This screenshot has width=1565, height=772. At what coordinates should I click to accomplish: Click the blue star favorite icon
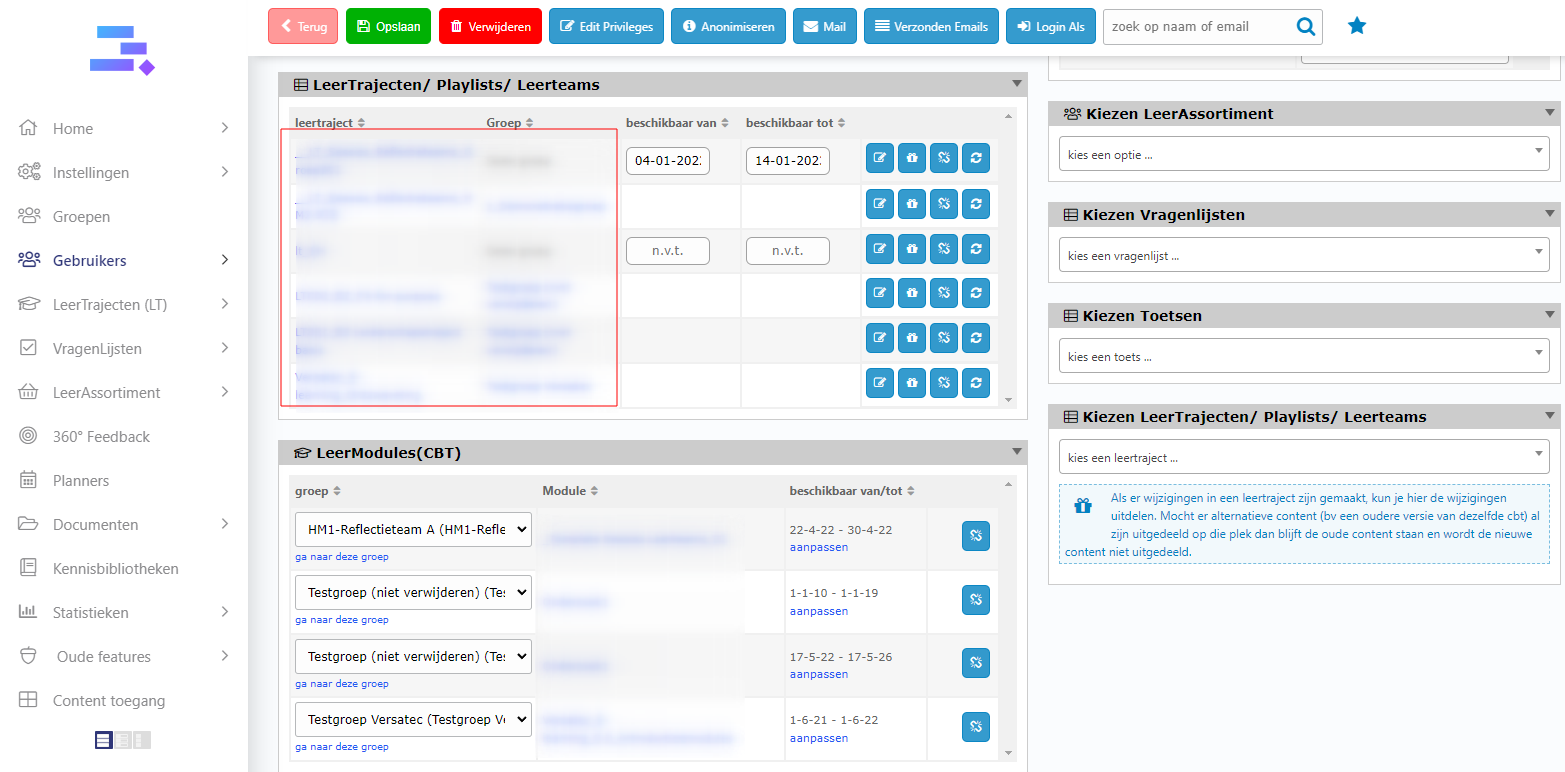tap(1356, 26)
